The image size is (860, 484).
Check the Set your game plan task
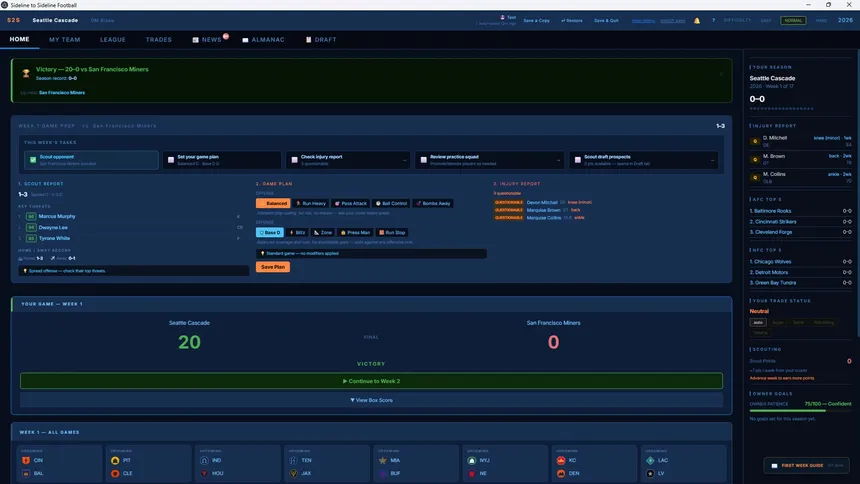171,160
